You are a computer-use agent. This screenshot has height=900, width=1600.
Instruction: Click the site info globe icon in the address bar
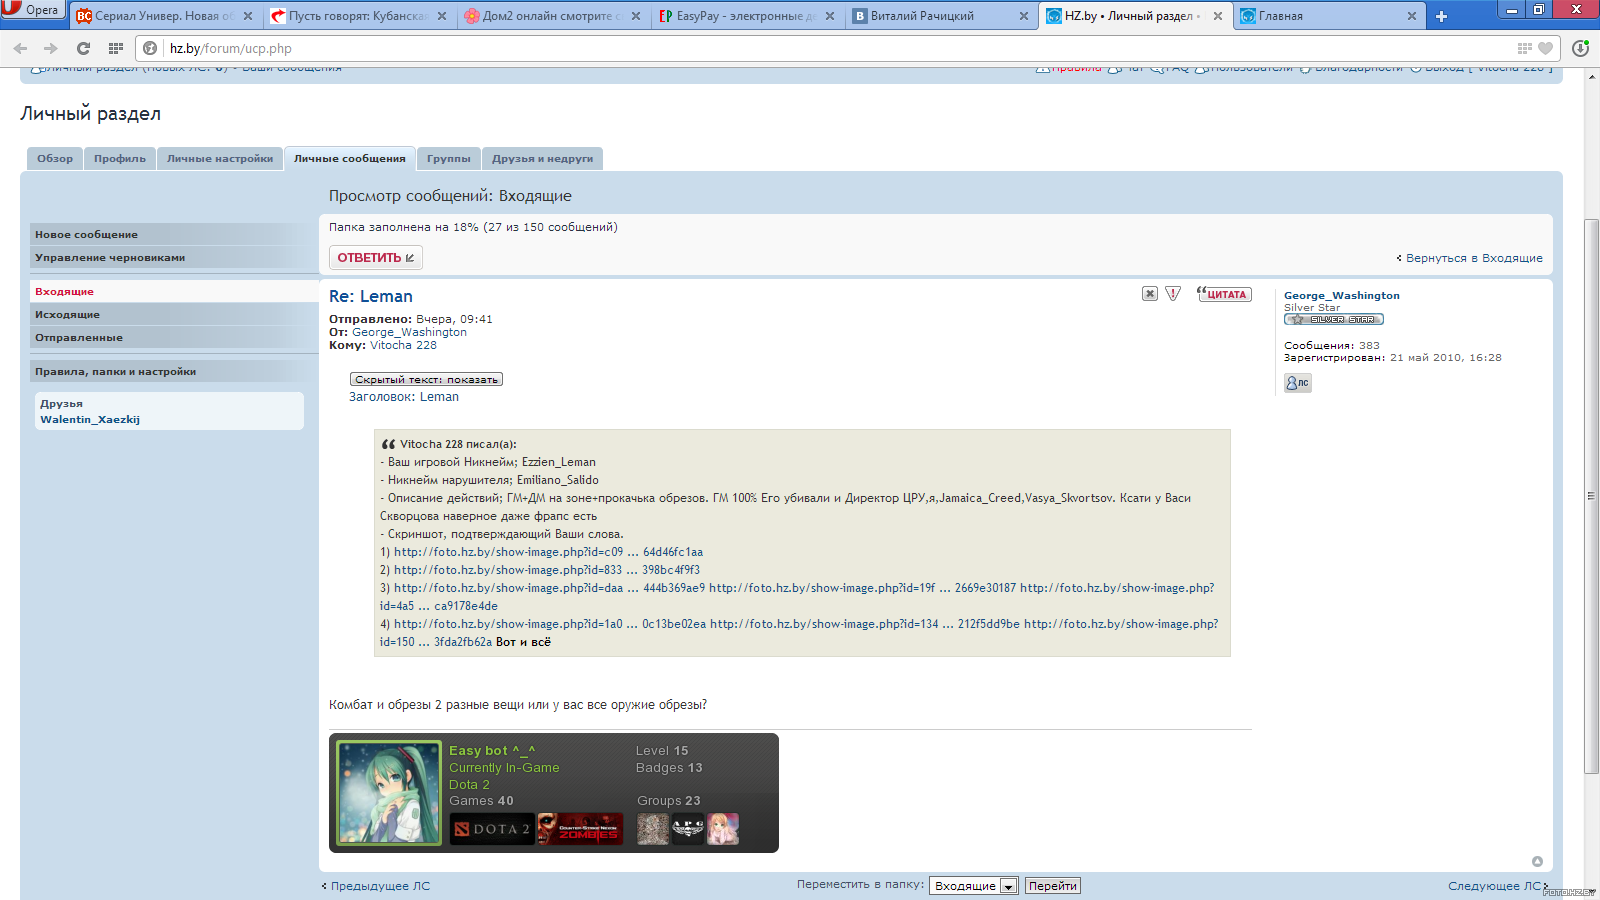pyautogui.click(x=150, y=48)
